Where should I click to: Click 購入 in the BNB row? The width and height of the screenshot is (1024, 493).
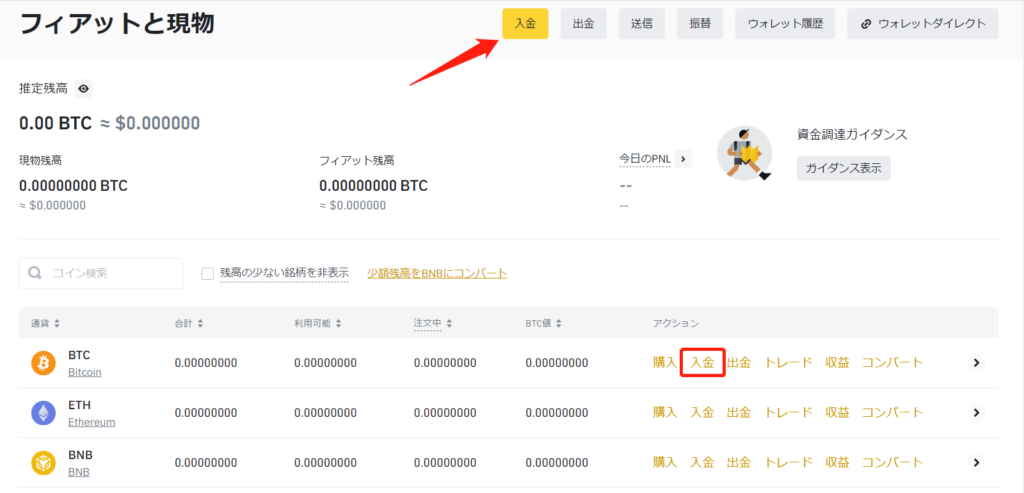(x=665, y=462)
